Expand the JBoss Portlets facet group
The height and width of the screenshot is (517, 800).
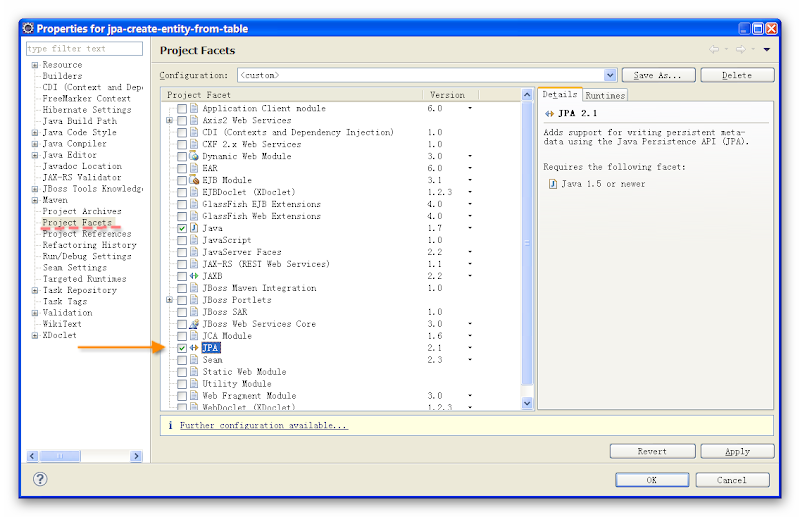pyautogui.click(x=169, y=300)
